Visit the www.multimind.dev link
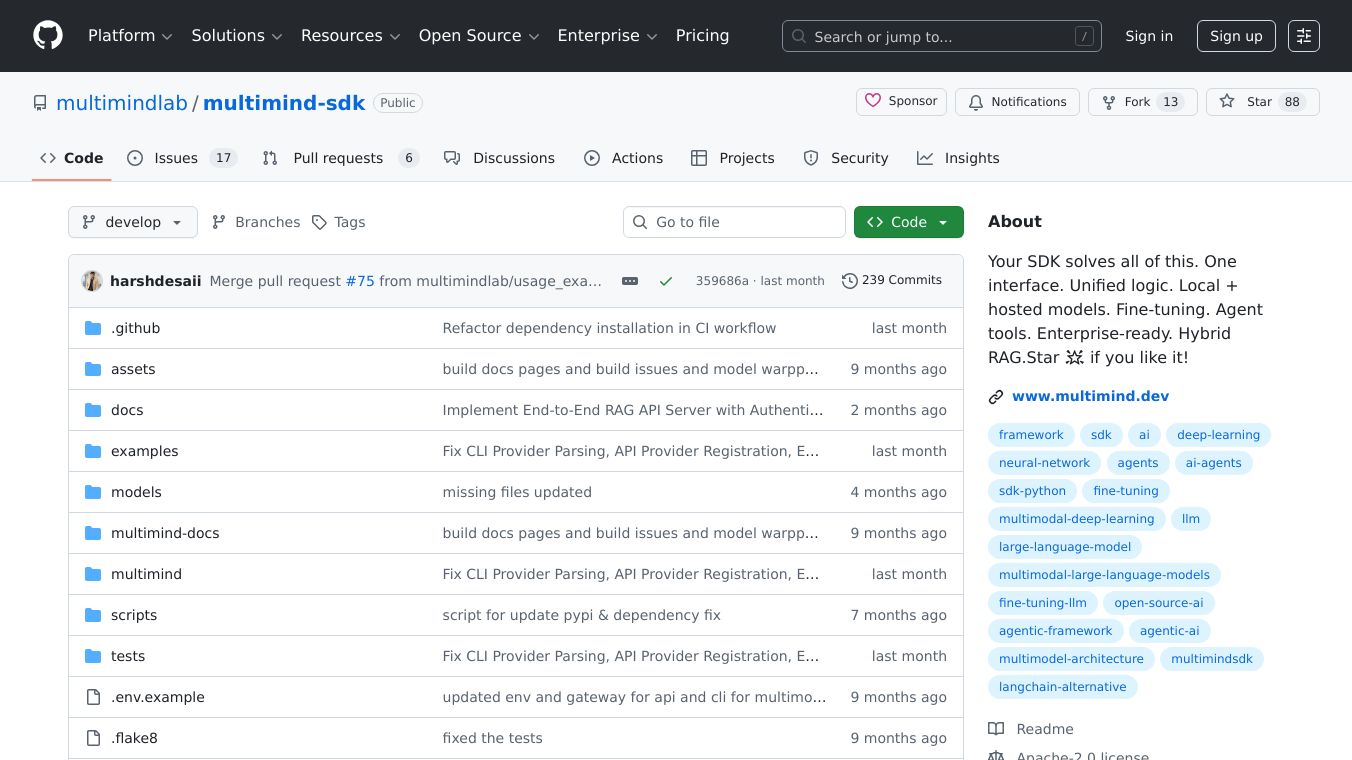Screen dimensions: 1352x760 pos(1090,396)
